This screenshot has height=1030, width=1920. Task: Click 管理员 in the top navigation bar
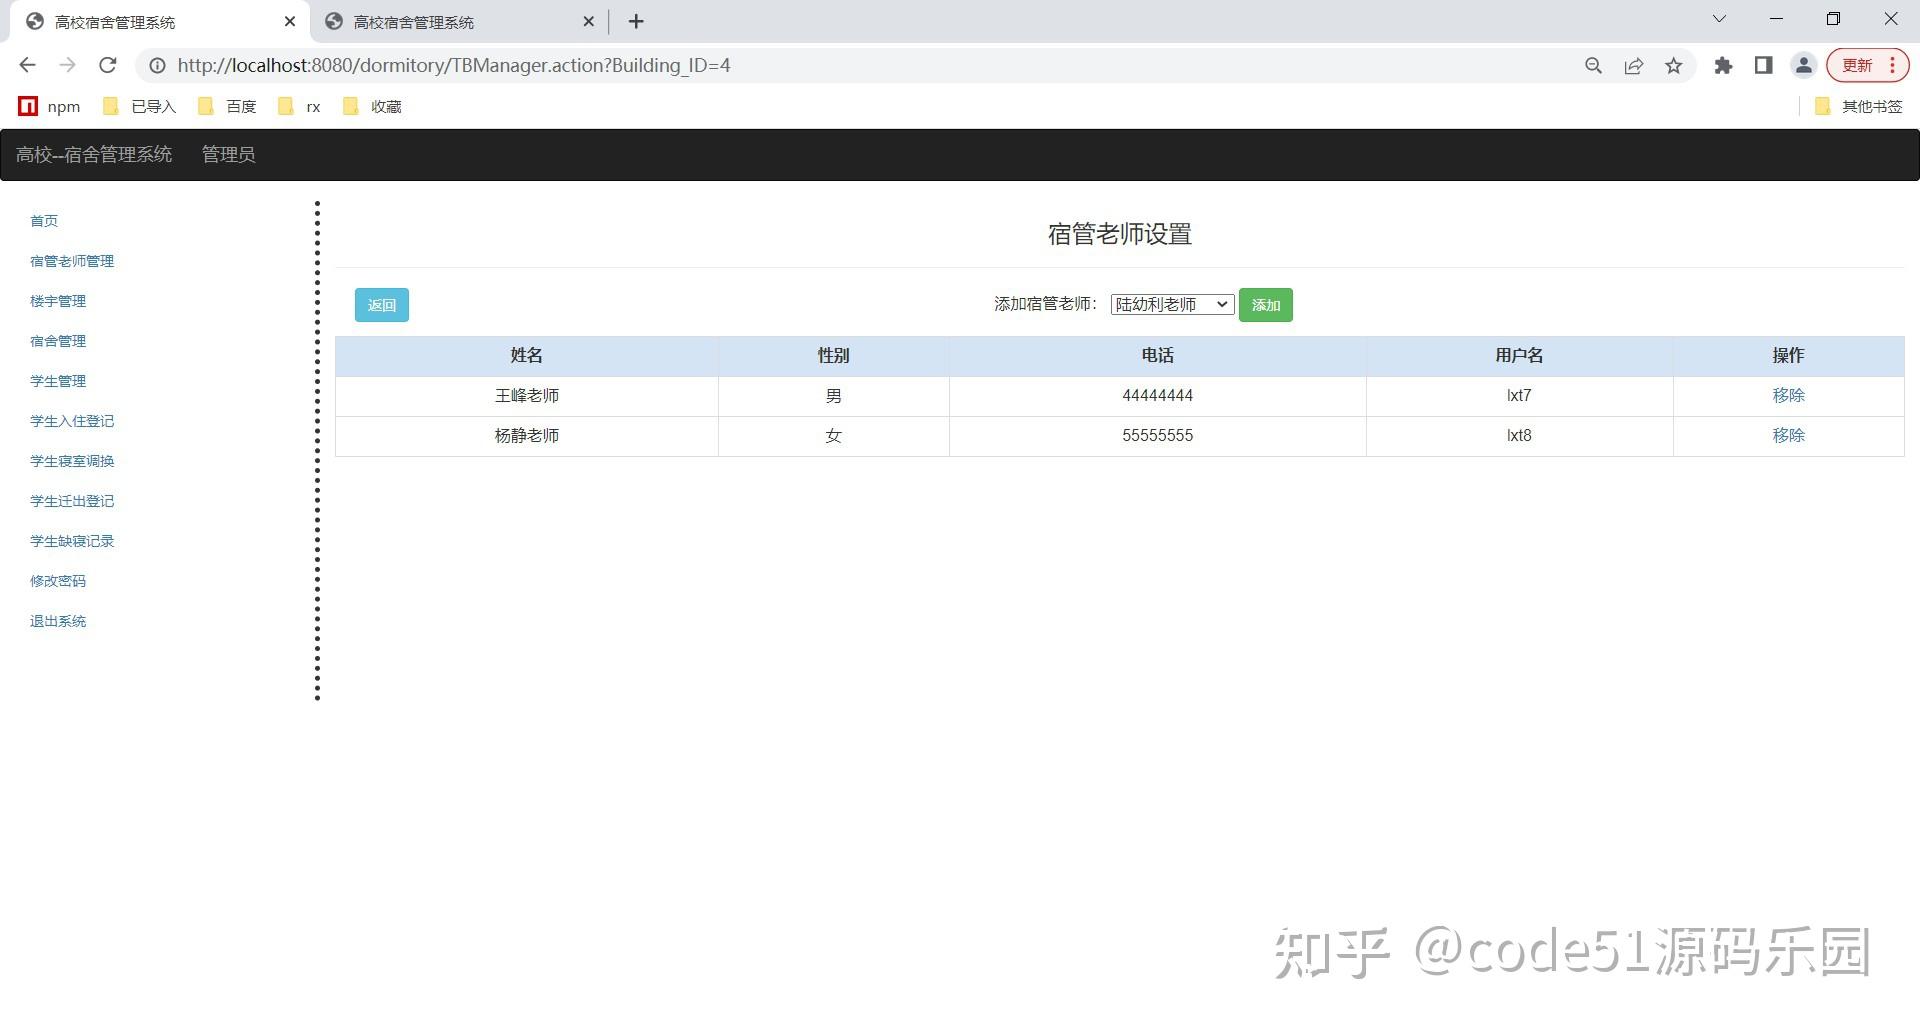[228, 154]
